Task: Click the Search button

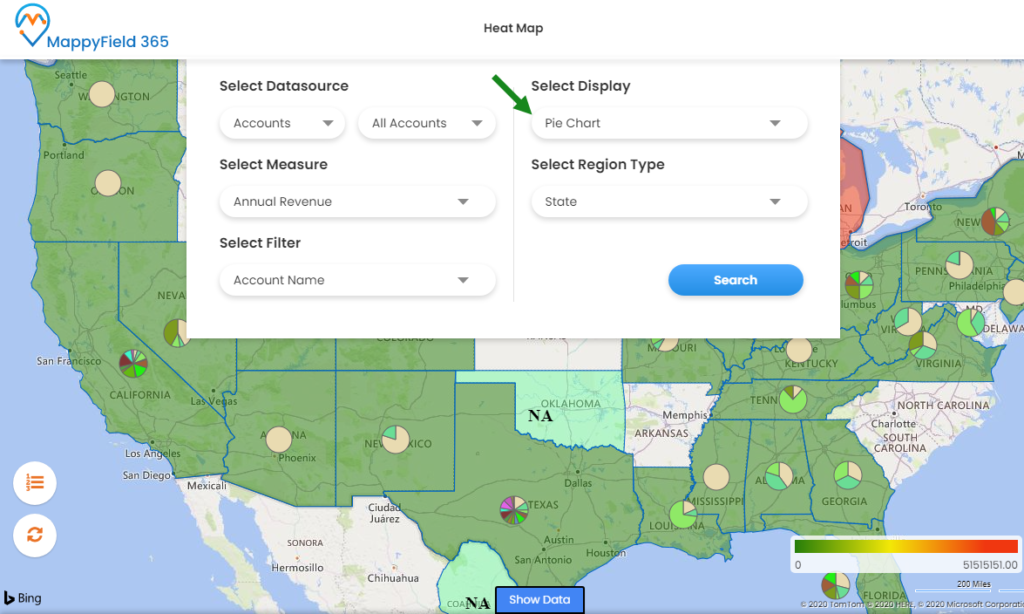Action: pyautogui.click(x=736, y=280)
